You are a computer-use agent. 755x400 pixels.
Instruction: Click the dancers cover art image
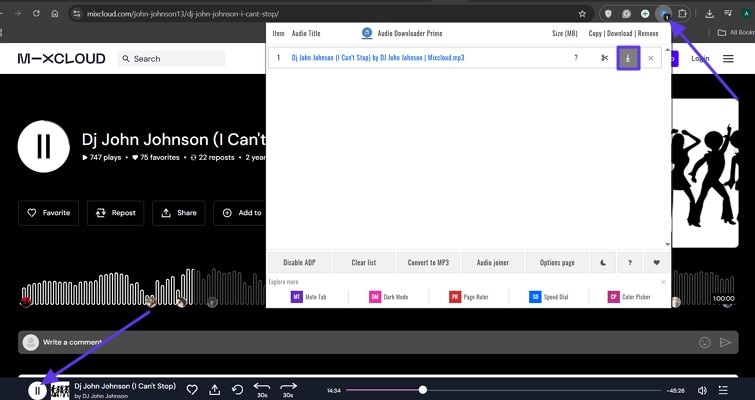pyautogui.click(x=705, y=173)
